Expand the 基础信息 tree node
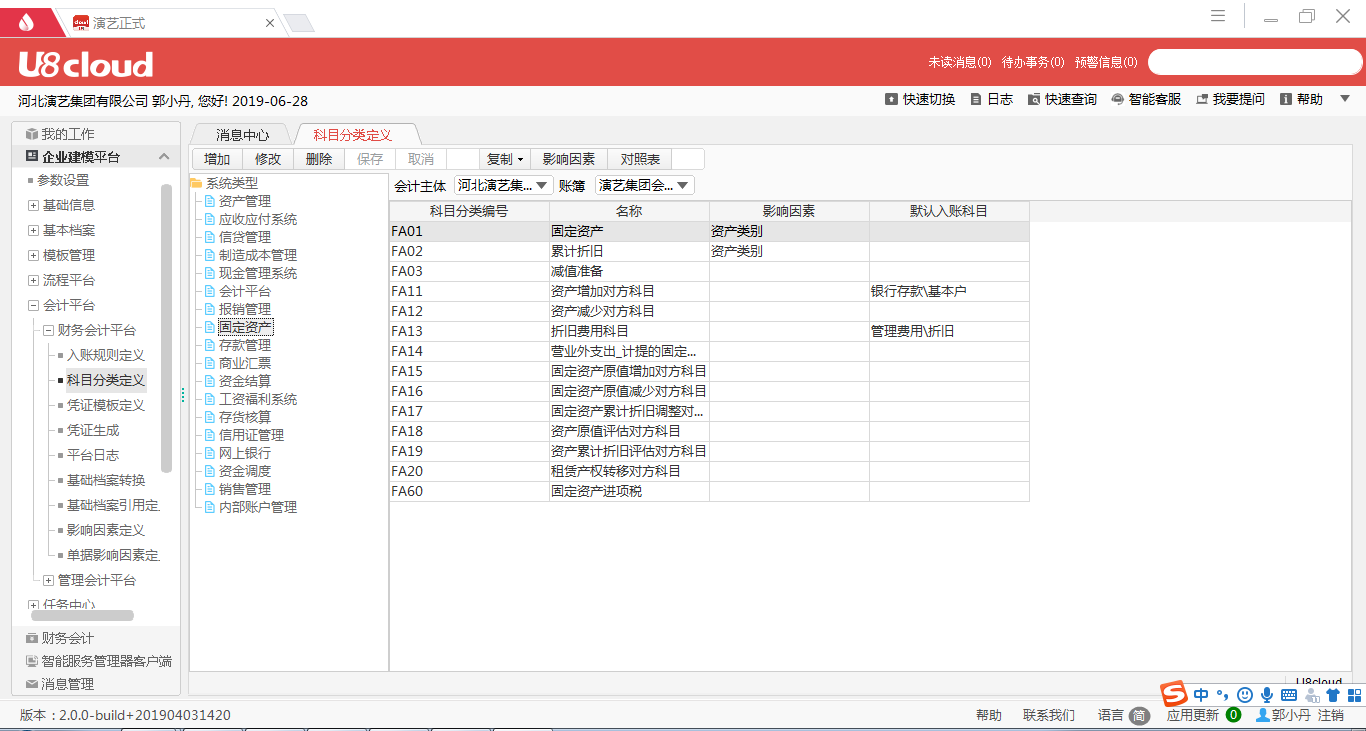1366x731 pixels. [34, 206]
